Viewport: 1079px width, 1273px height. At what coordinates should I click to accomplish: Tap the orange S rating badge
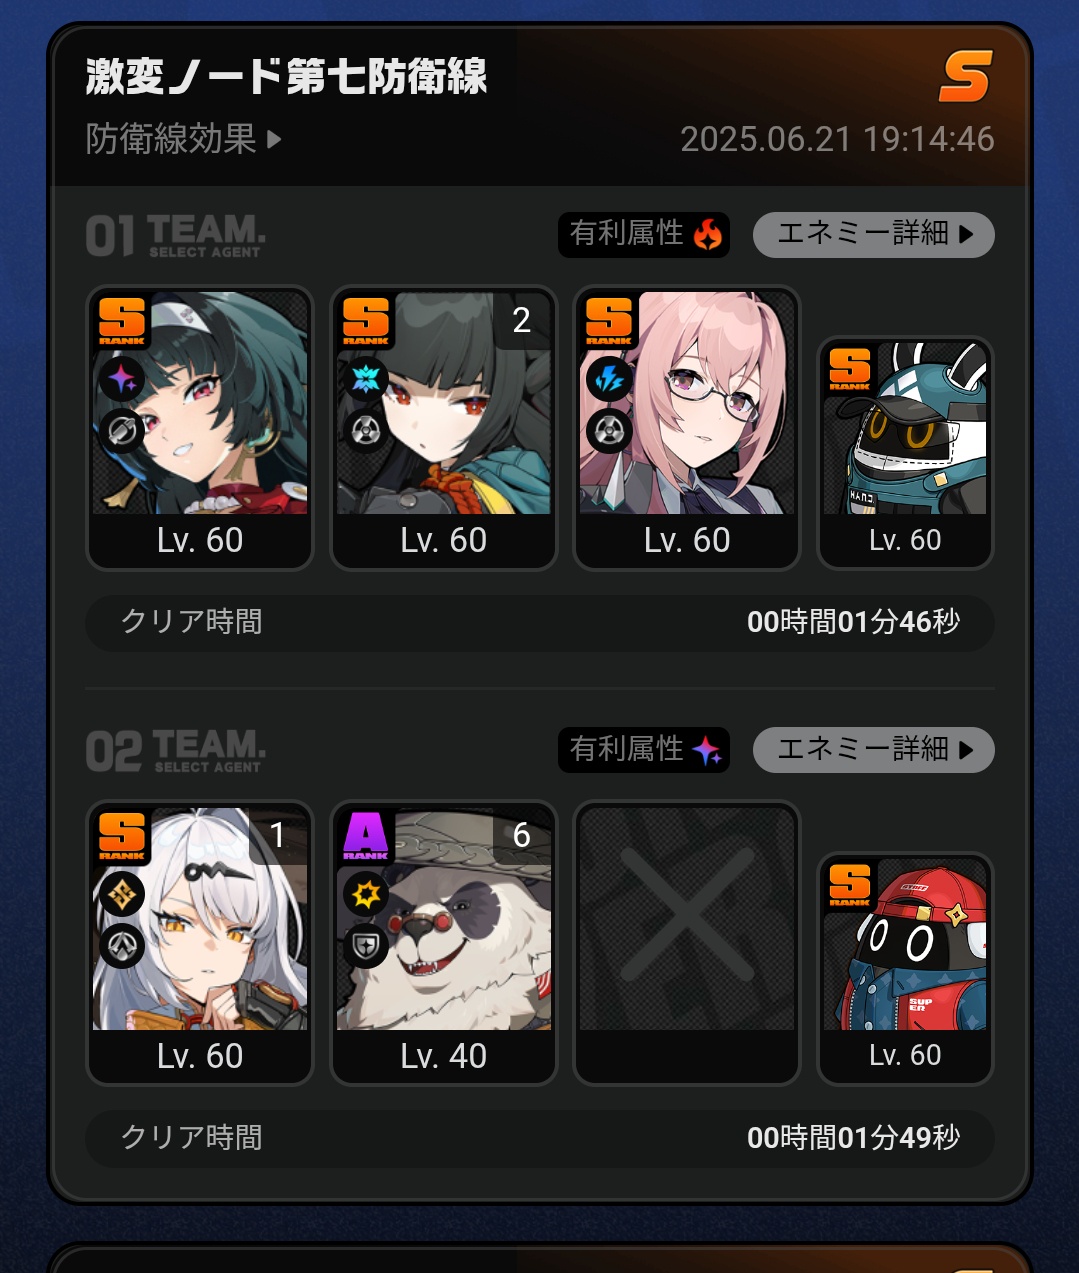(x=965, y=77)
